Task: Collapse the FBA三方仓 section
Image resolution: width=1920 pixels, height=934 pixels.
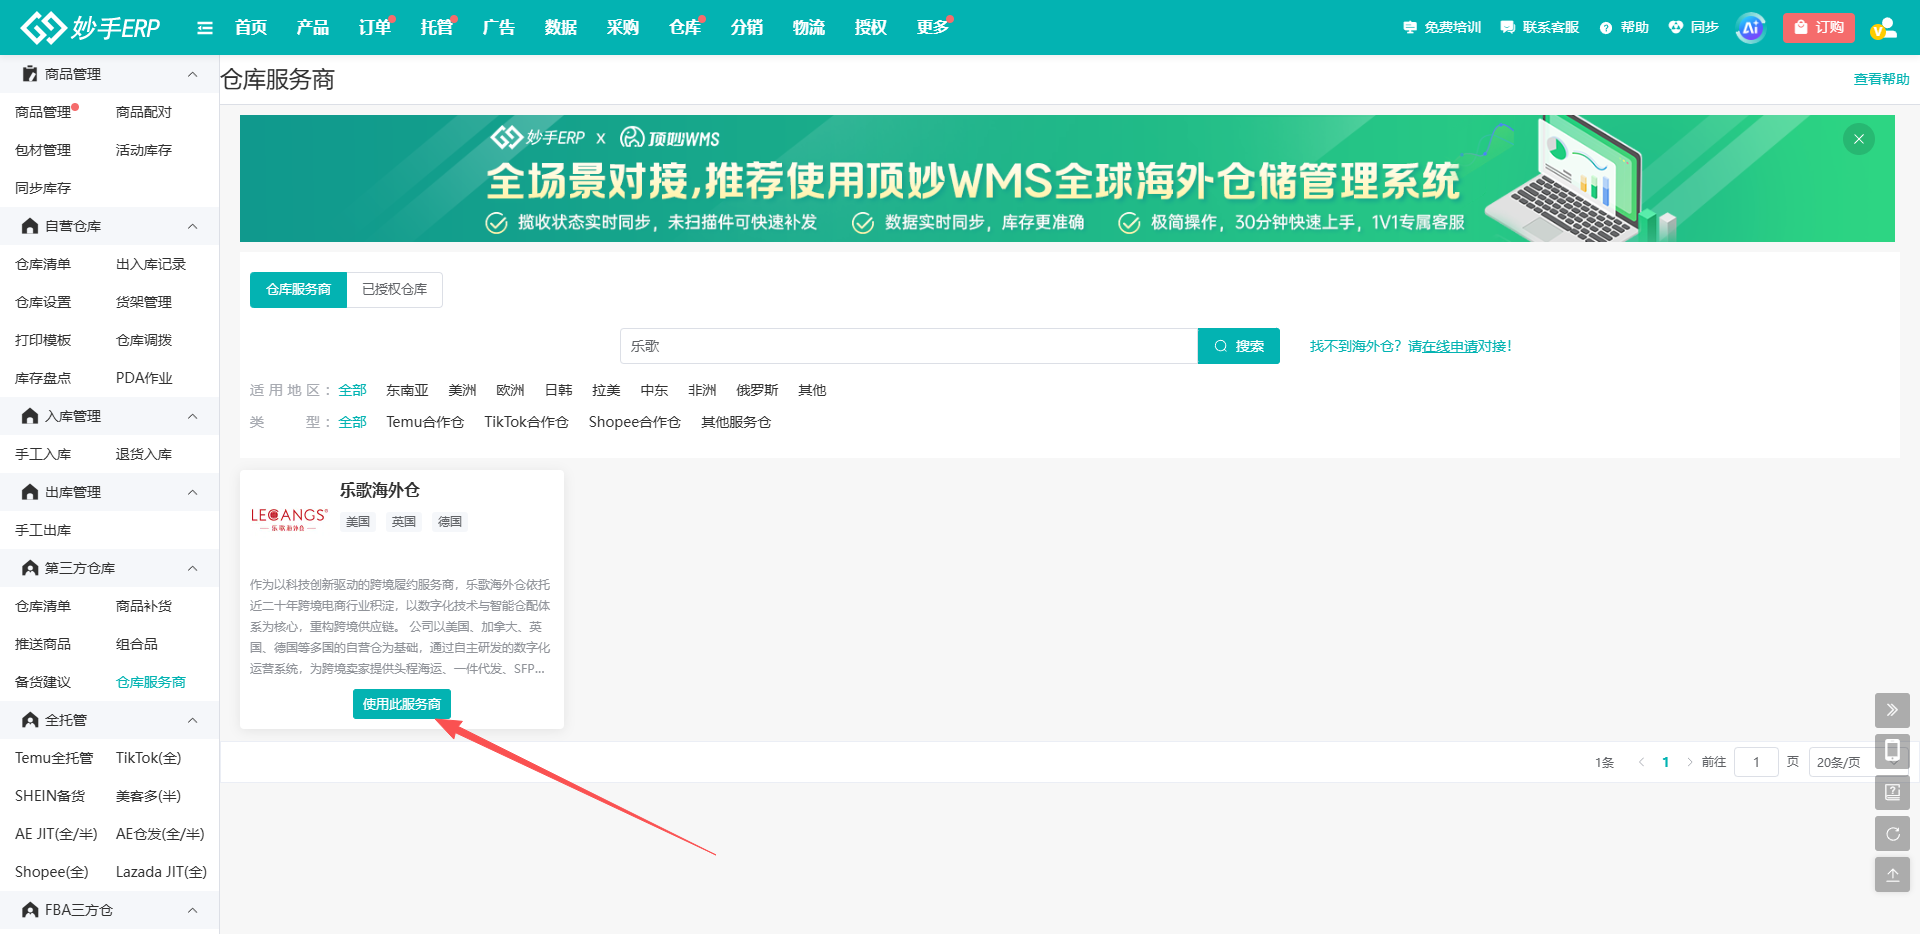Action: [193, 910]
